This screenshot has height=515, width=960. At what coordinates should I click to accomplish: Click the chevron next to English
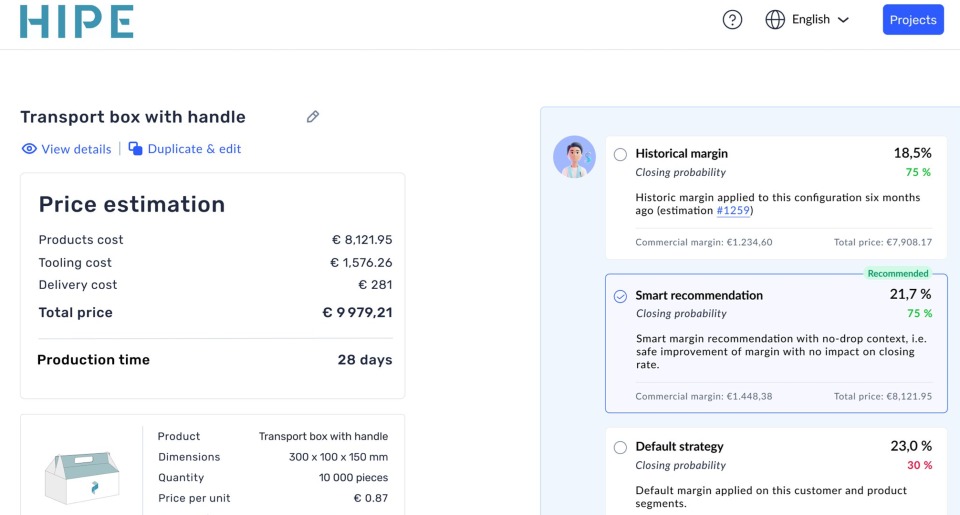(843, 20)
